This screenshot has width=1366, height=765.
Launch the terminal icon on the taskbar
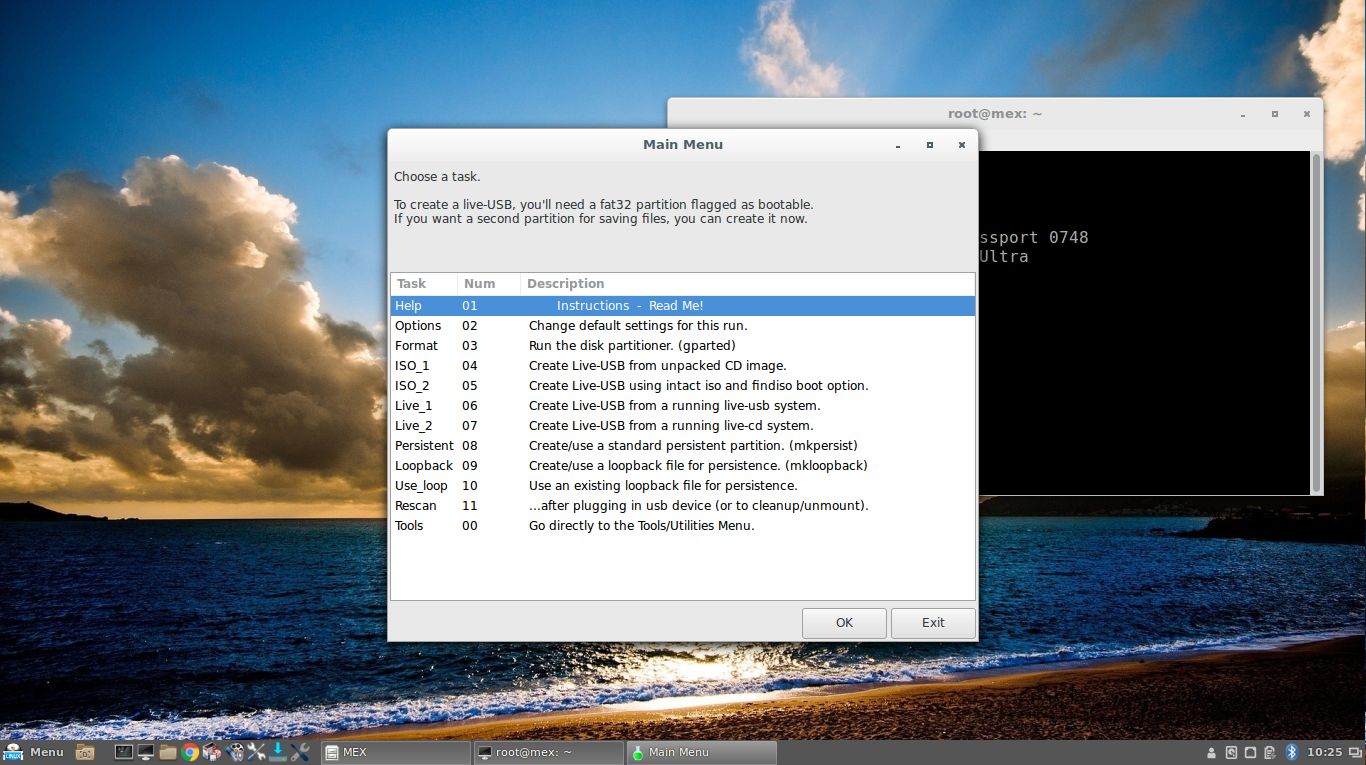pos(123,752)
